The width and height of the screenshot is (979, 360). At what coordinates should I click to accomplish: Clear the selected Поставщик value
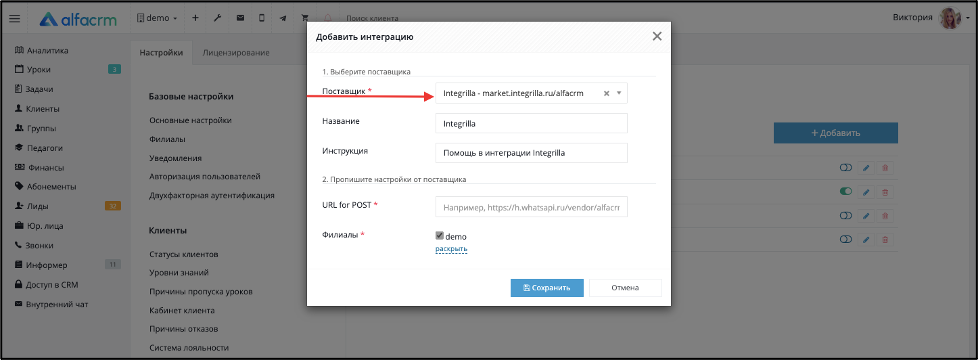[606, 94]
